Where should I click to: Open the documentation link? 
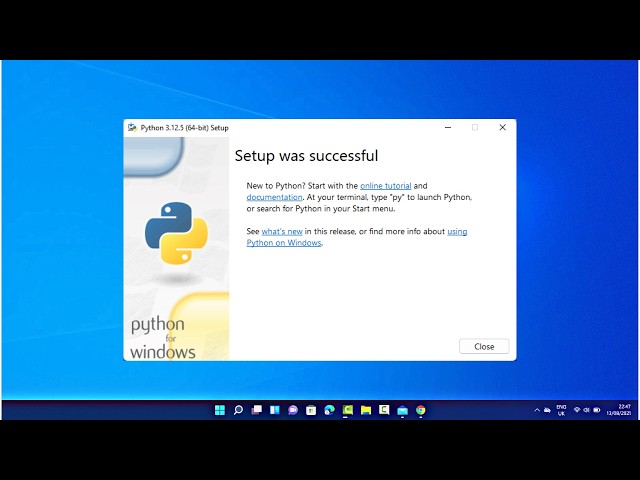point(274,197)
